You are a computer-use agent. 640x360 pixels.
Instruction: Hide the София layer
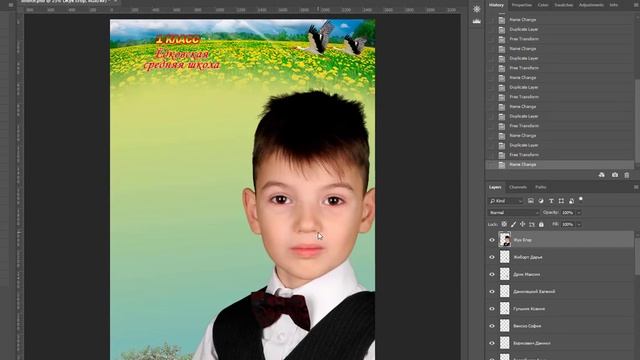coord(492,326)
